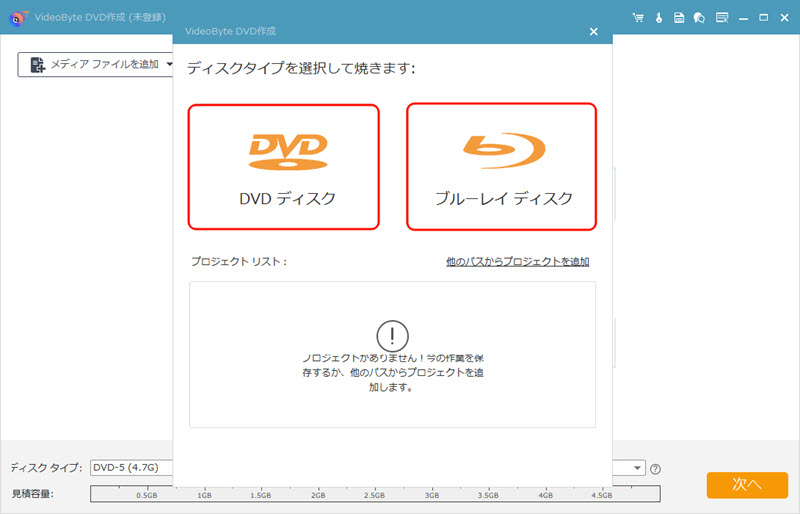Click the orange 次へ button
Image resolution: width=800 pixels, height=514 pixels.
(747, 485)
